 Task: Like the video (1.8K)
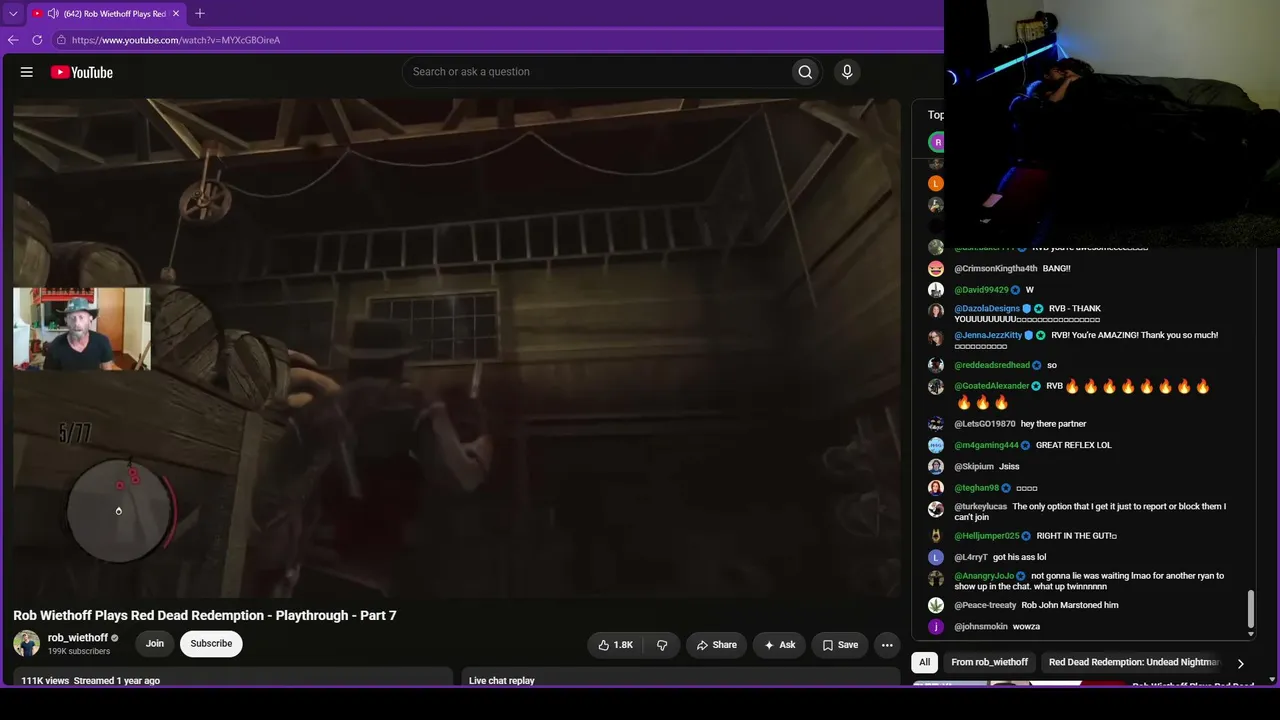tap(615, 645)
